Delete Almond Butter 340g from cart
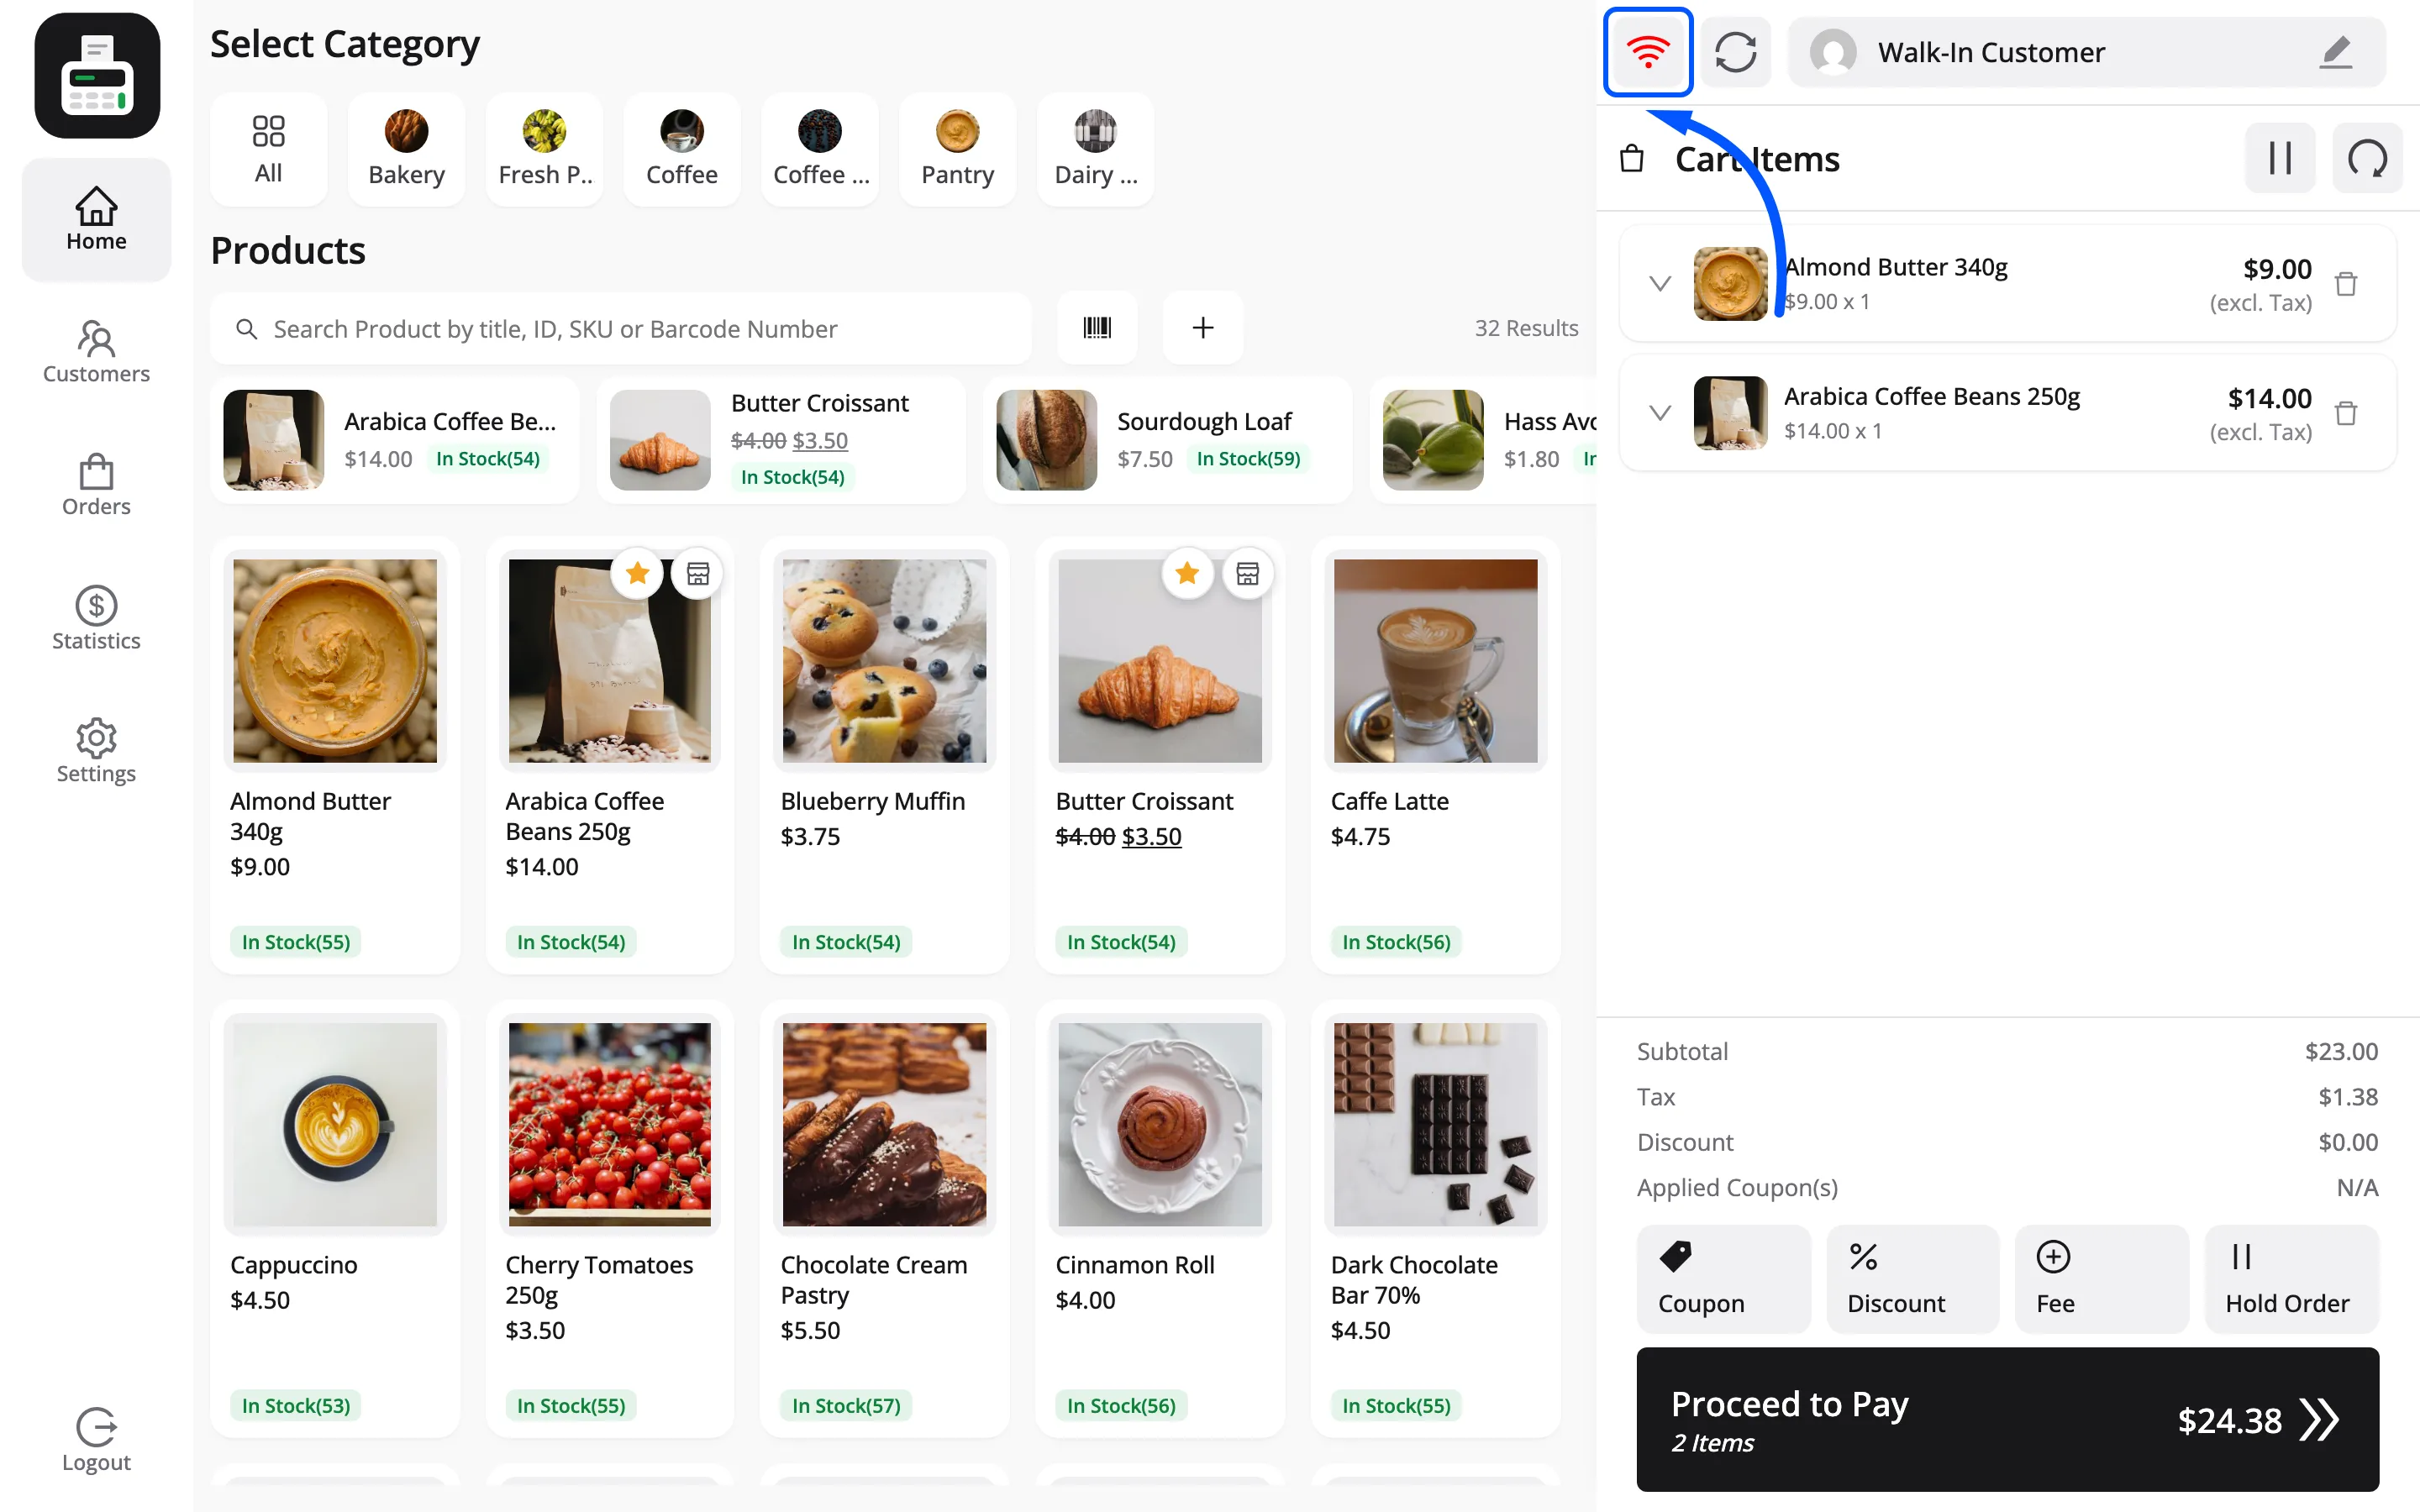This screenshot has width=2420, height=1512. click(x=2345, y=284)
